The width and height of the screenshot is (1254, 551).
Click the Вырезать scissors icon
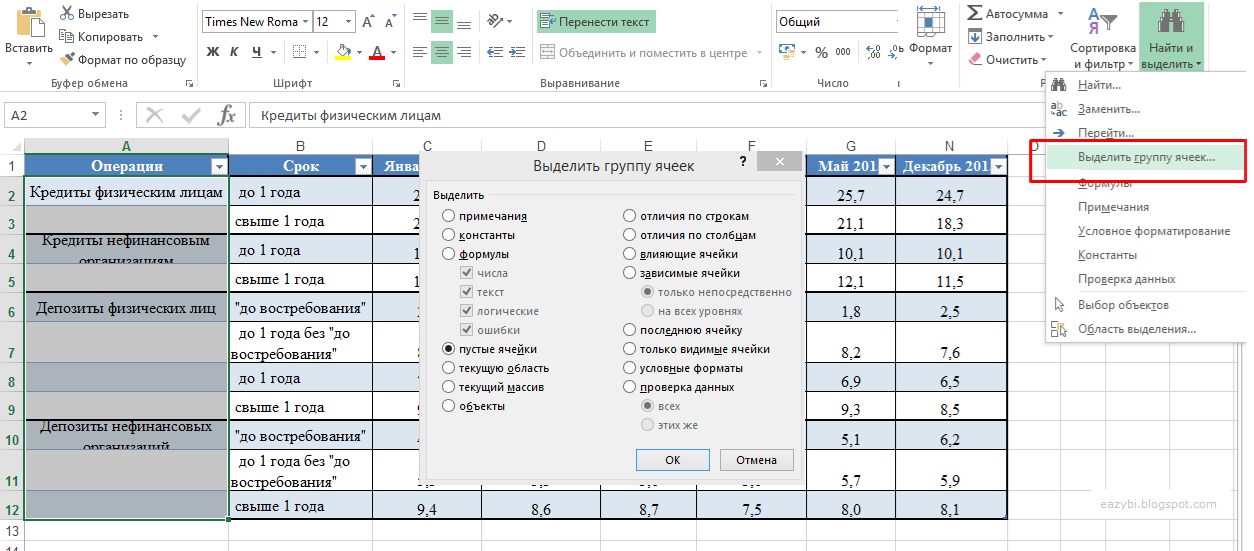(x=67, y=14)
